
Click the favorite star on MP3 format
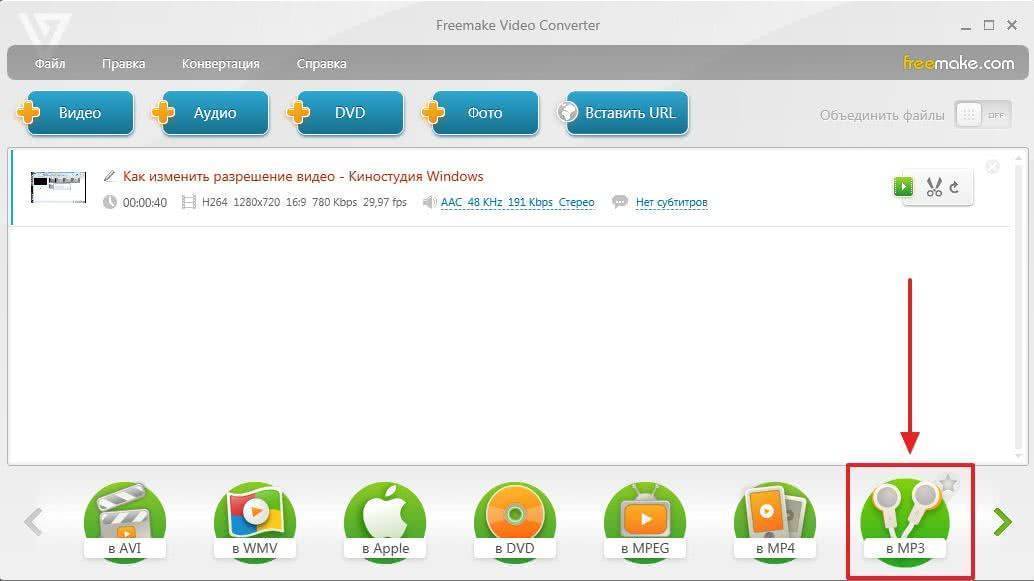948,483
